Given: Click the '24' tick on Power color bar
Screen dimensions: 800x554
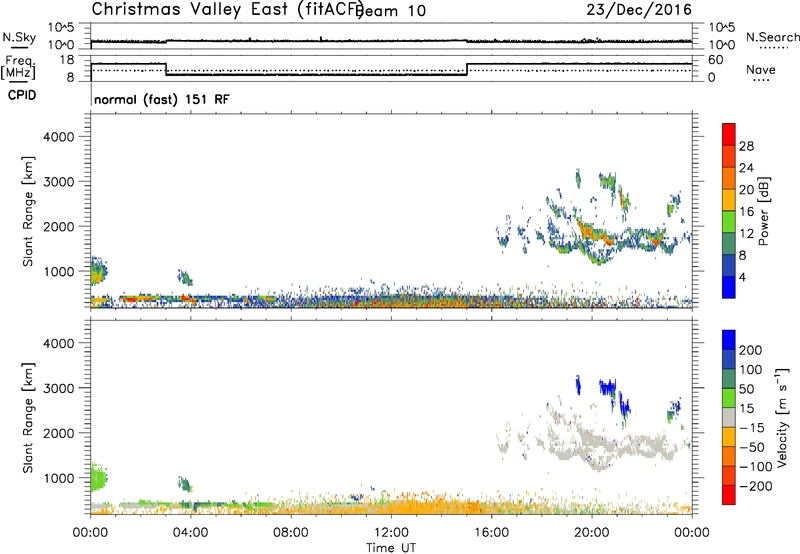Looking at the screenshot, I should point(746,168).
